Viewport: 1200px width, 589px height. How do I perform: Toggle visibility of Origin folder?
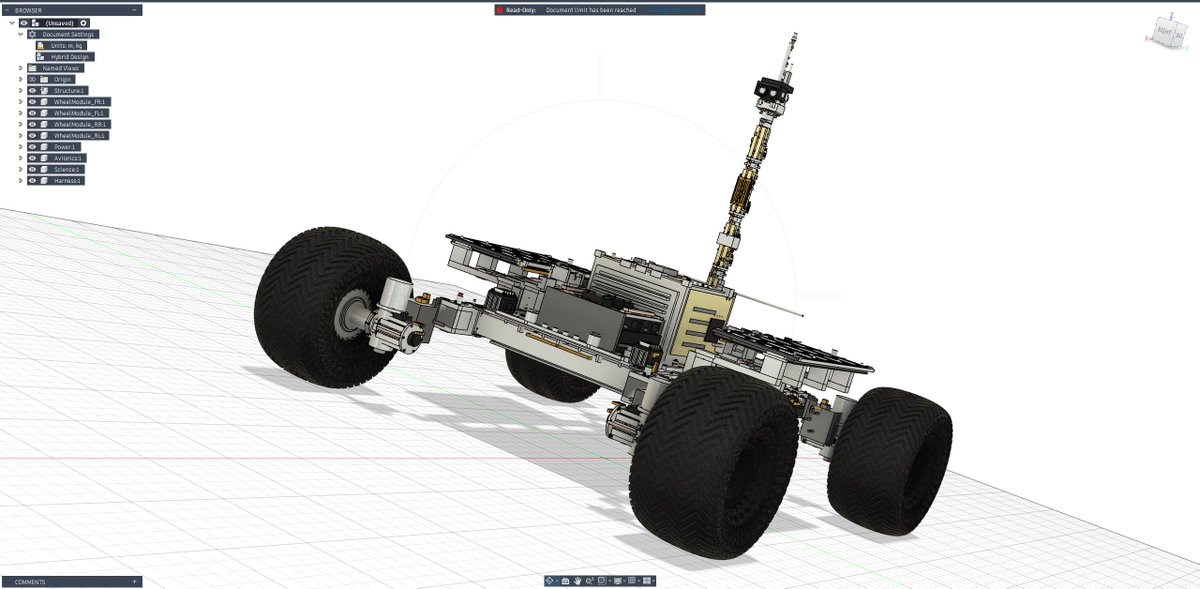[x=32, y=79]
